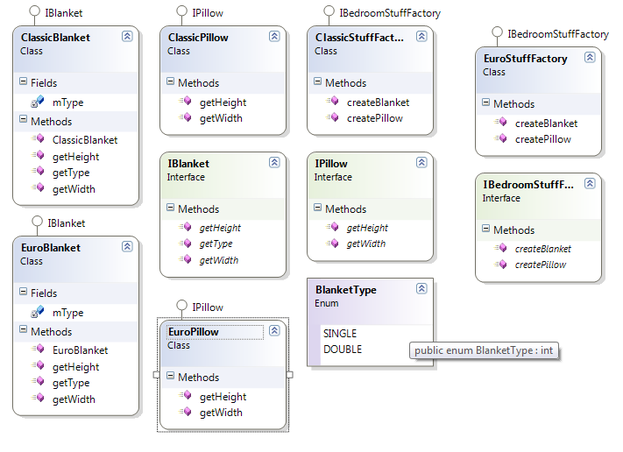Click the right resize handle of EuroPillow
The image size is (623, 452).
click(290, 375)
